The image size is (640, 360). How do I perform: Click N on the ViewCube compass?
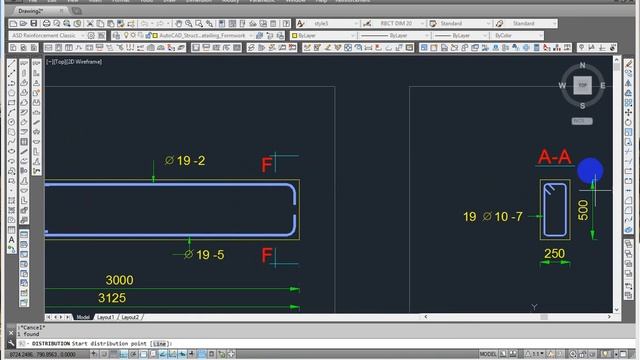(582, 65)
